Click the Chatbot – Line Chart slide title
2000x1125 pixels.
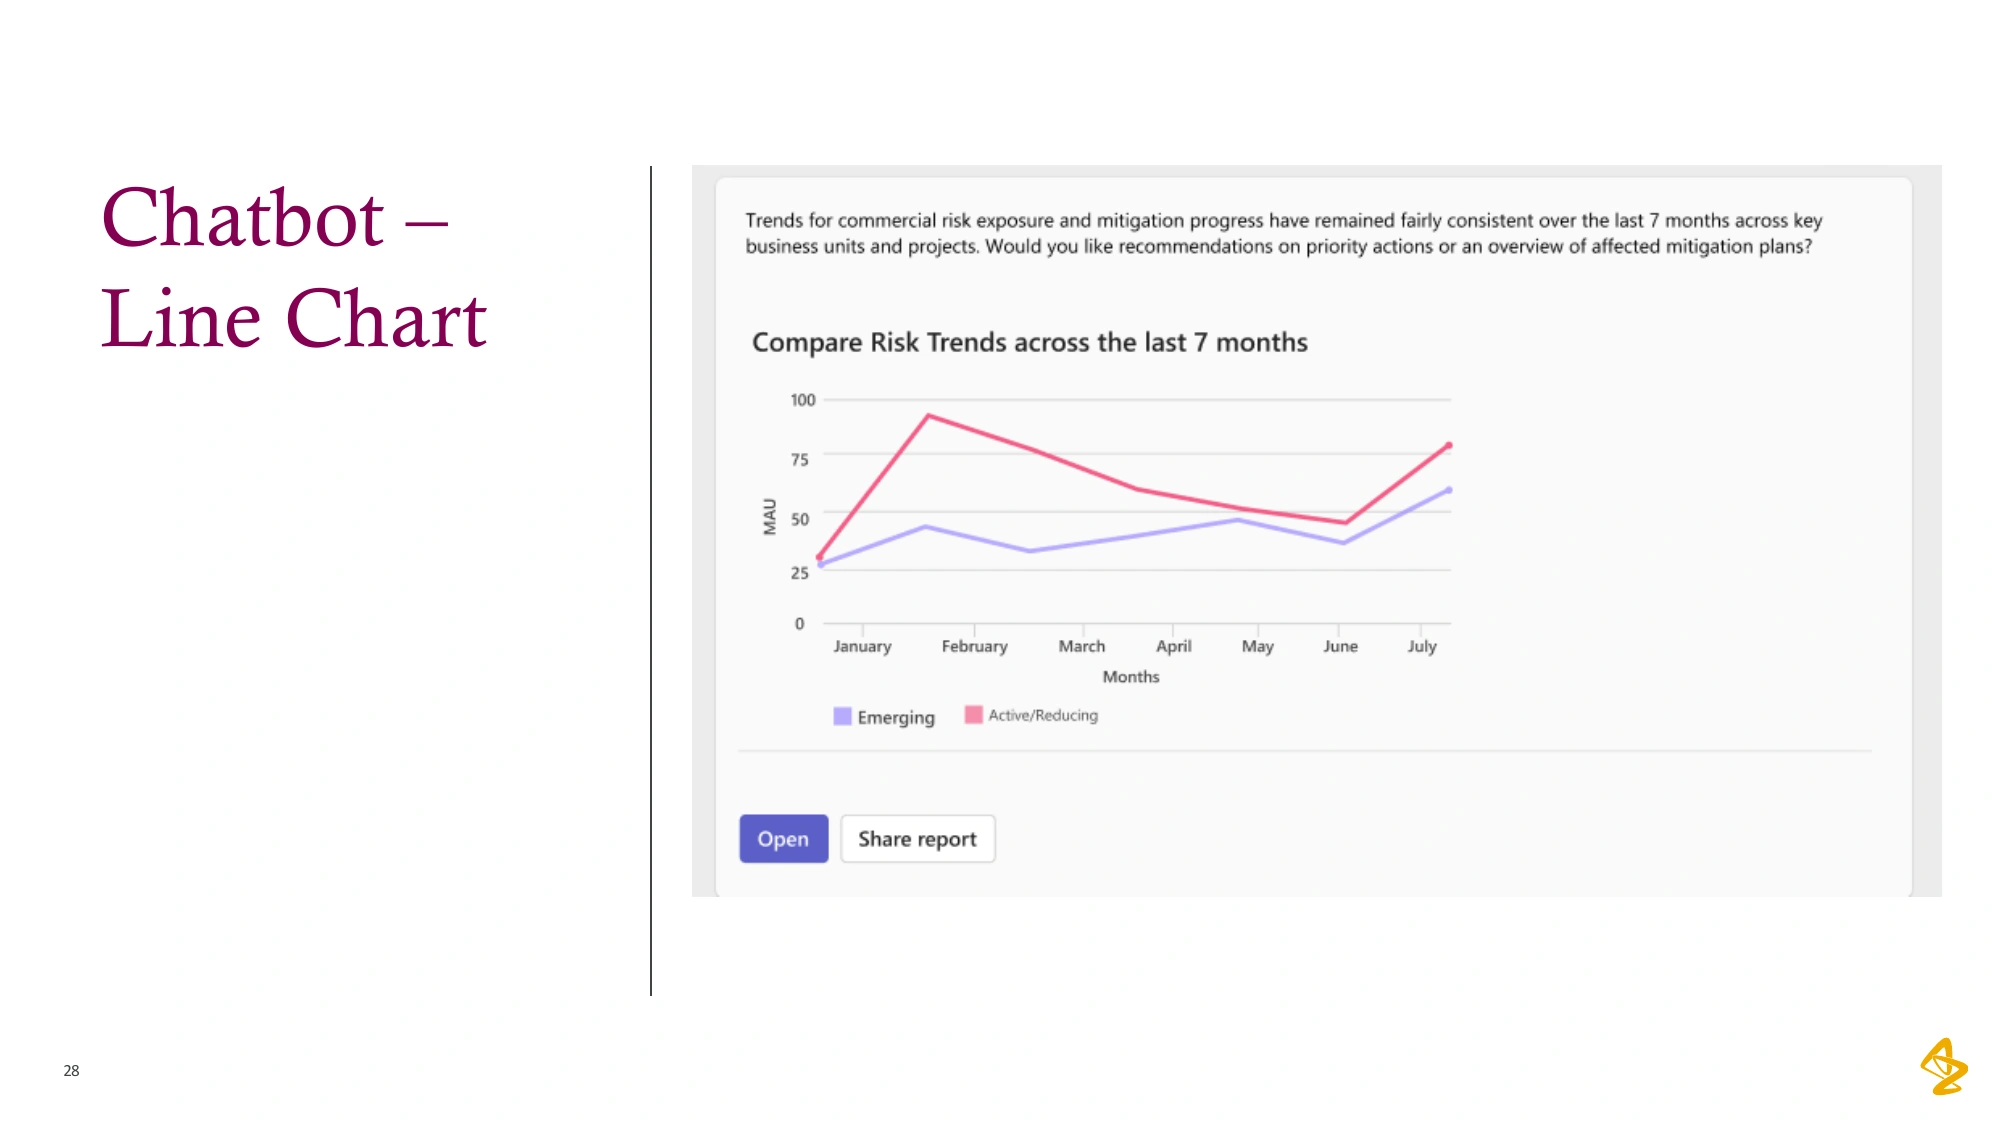294,268
